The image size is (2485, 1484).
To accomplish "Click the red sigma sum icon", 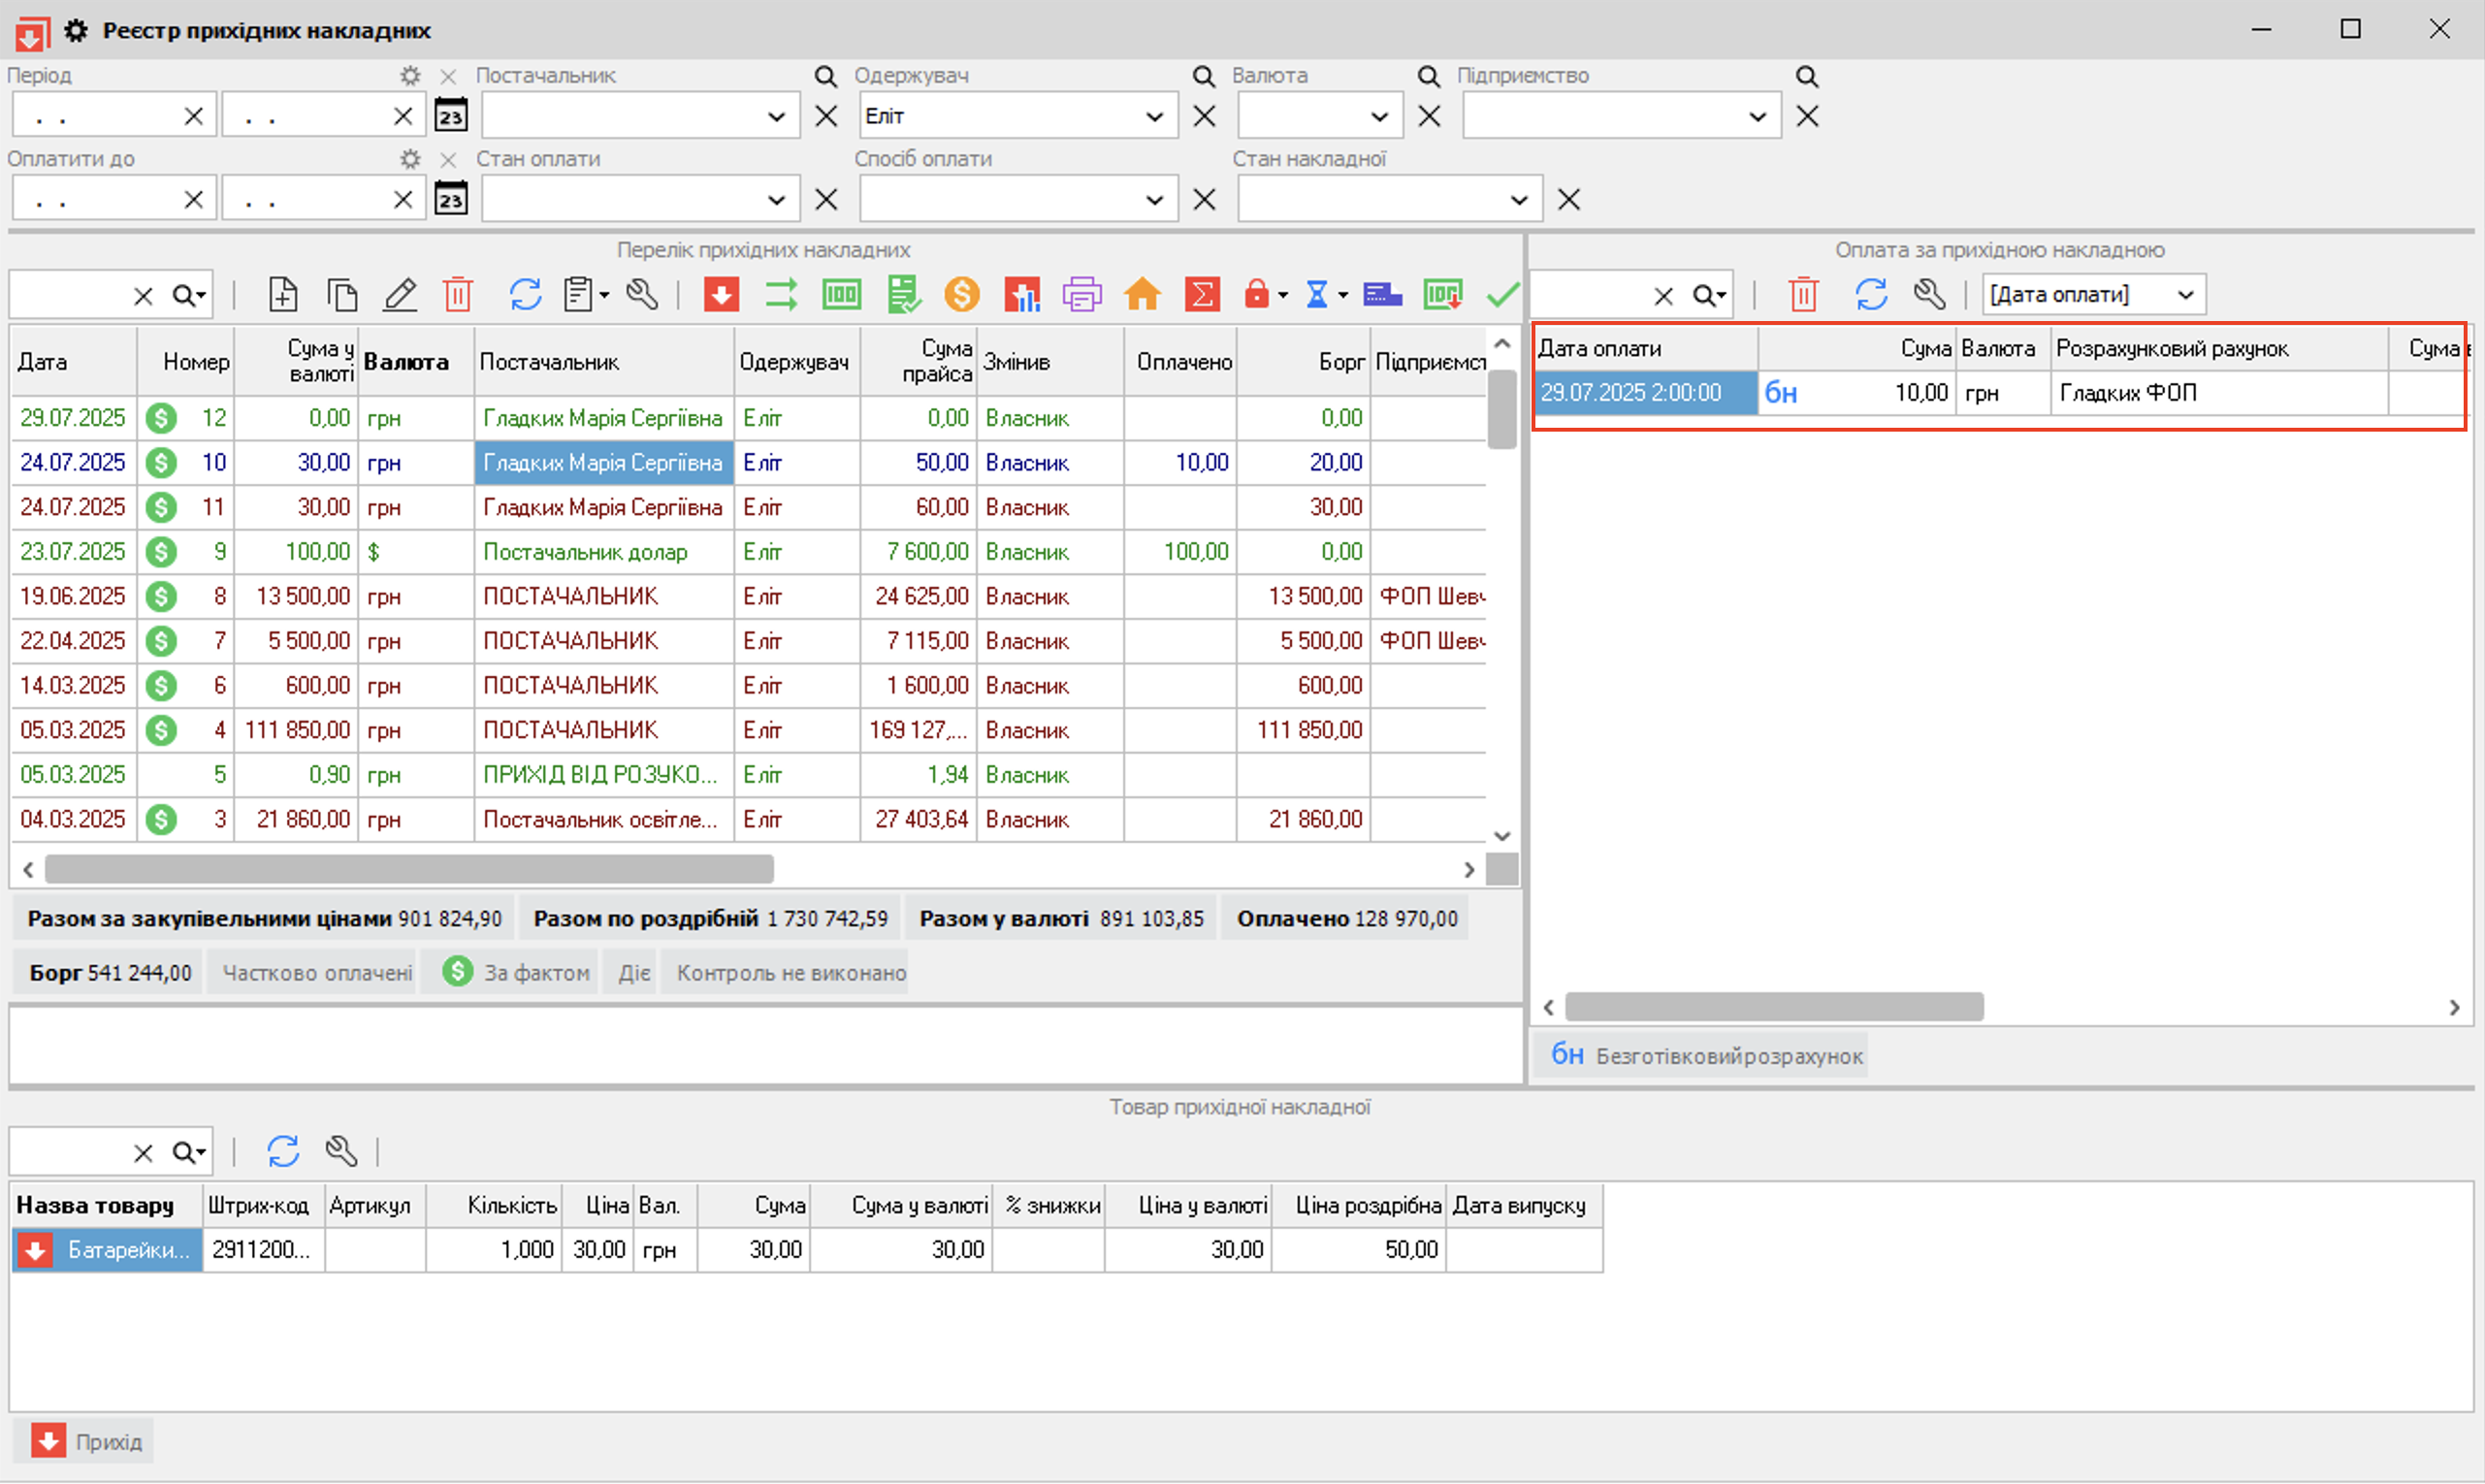I will pyautogui.click(x=1202, y=295).
